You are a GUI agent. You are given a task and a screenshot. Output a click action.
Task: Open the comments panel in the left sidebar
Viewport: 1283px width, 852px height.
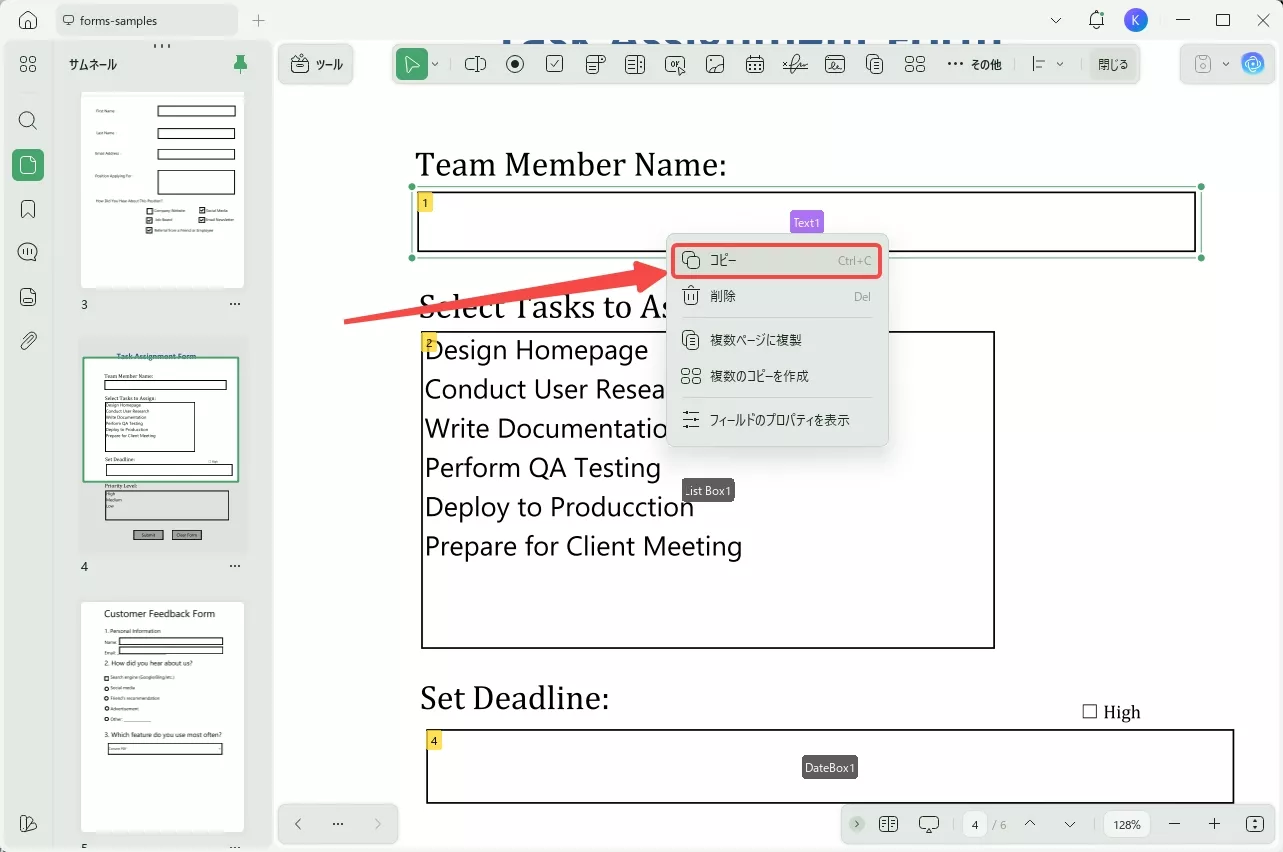pyautogui.click(x=28, y=252)
